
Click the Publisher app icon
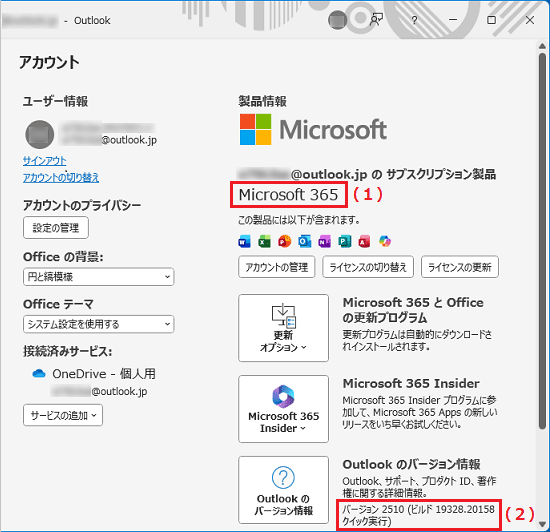pos(344,242)
